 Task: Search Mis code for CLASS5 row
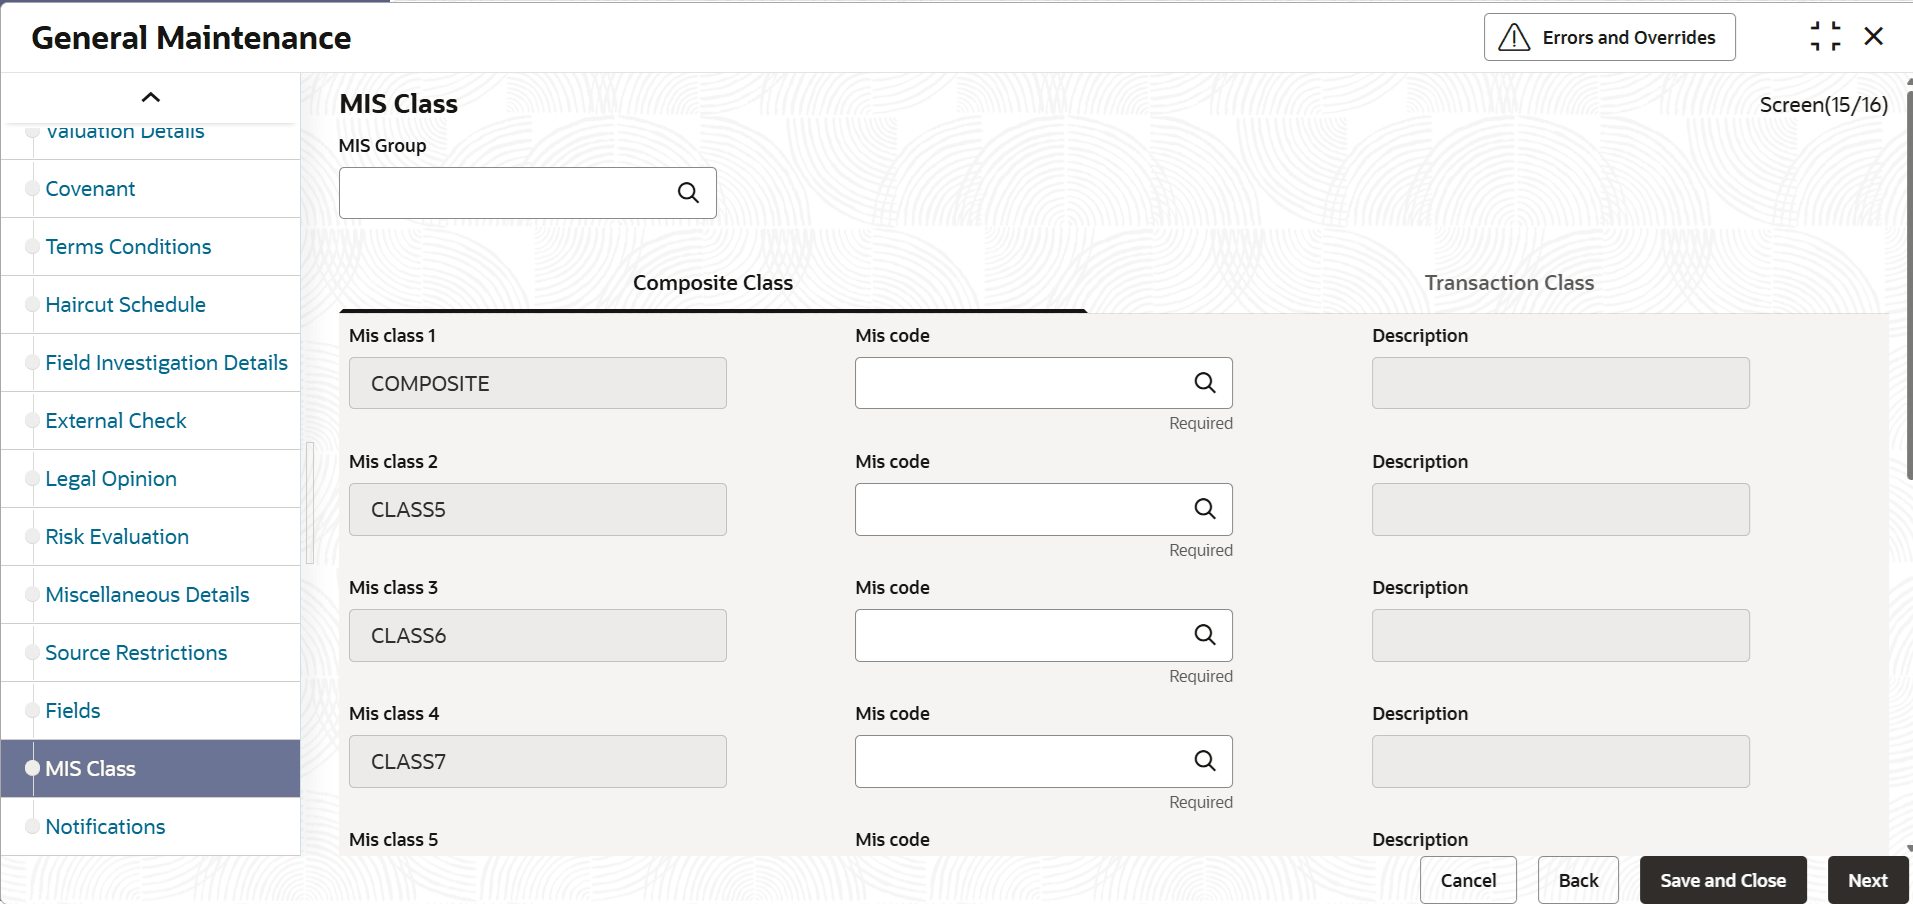click(1205, 509)
